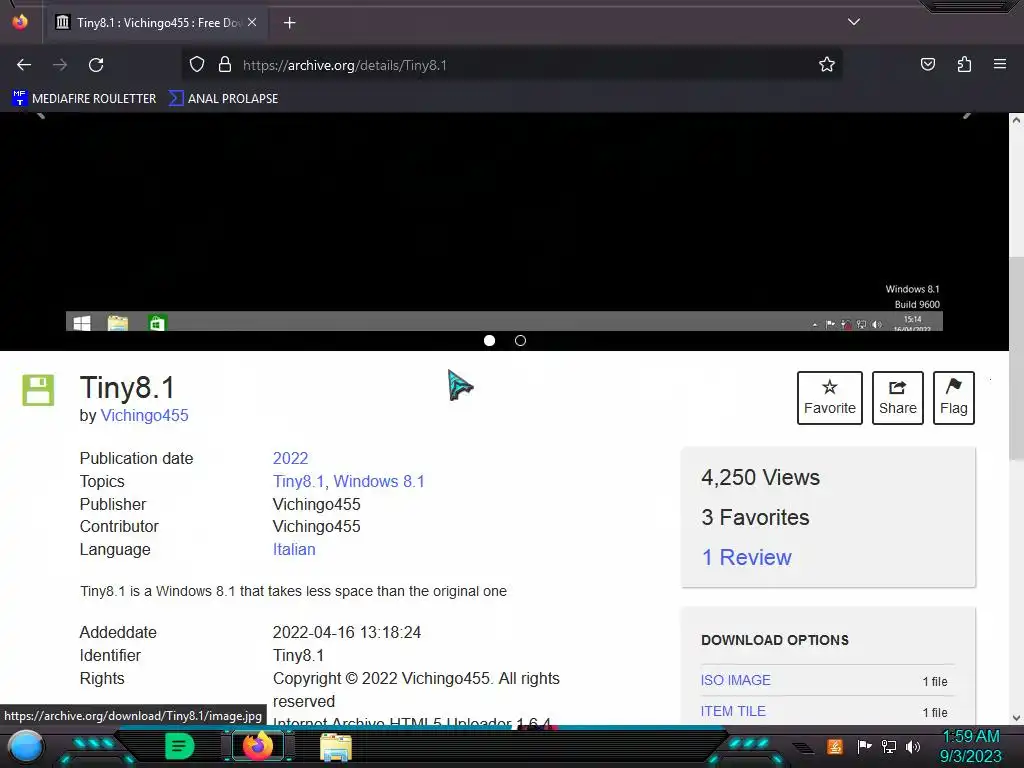Open the Start orb on taskbar
Image resolution: width=1024 pixels, height=768 pixels.
pyautogui.click(x=26, y=746)
